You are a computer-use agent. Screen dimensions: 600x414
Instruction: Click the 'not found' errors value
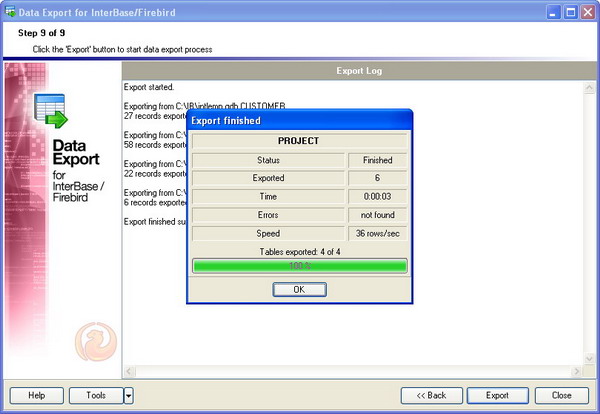tap(377, 215)
